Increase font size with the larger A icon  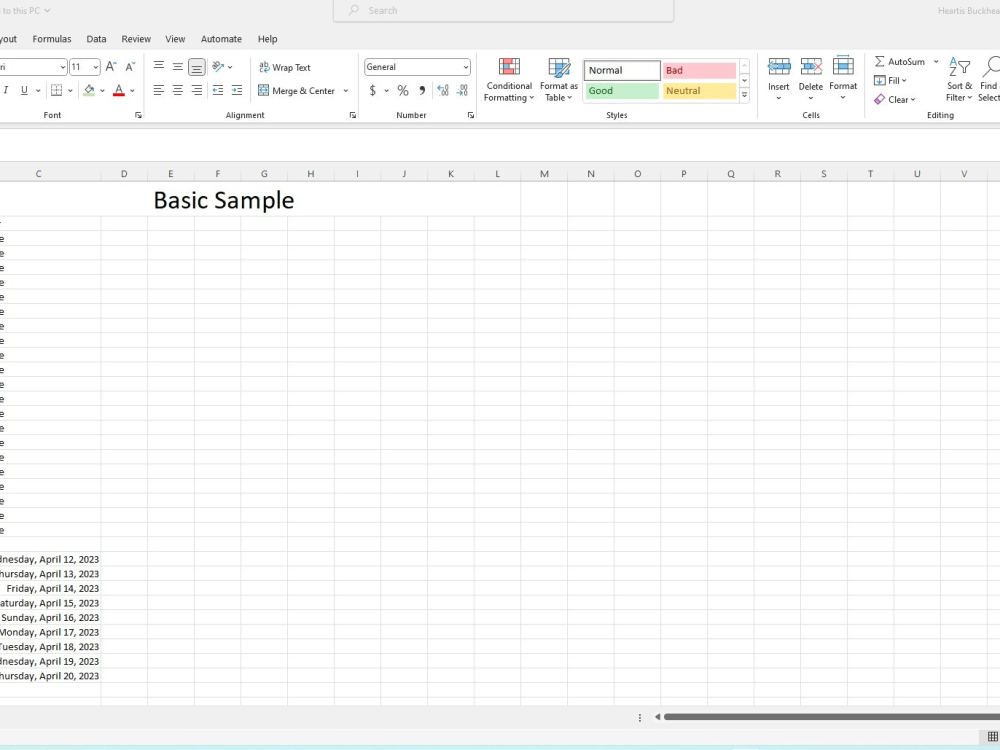(x=111, y=66)
